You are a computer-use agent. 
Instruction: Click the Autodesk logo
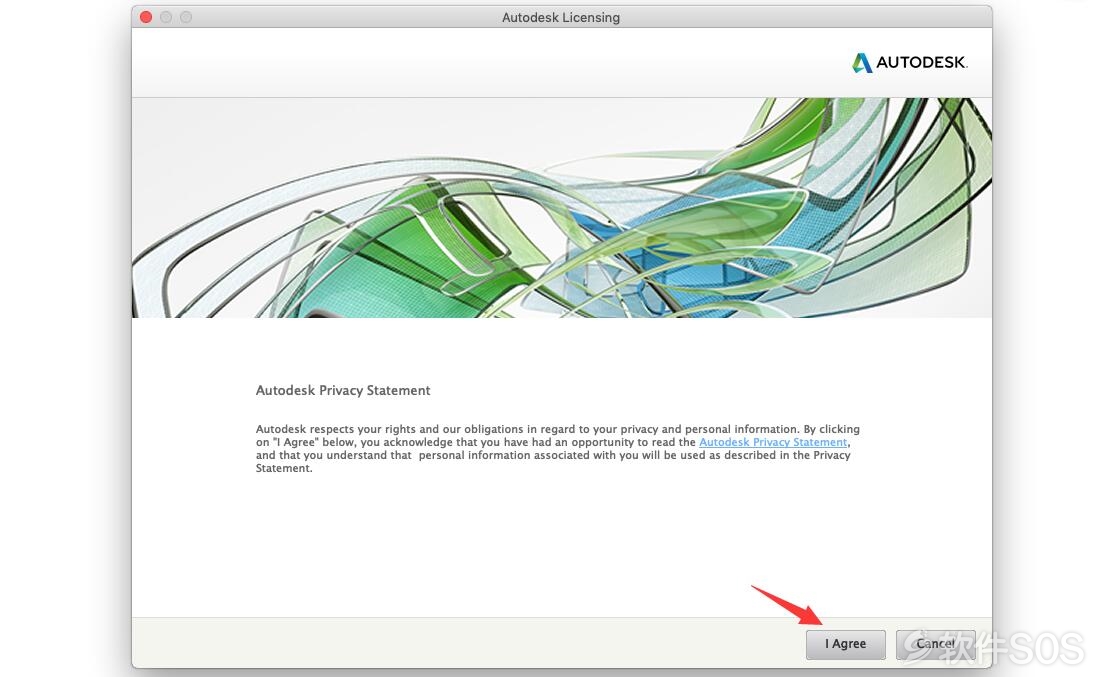point(909,63)
